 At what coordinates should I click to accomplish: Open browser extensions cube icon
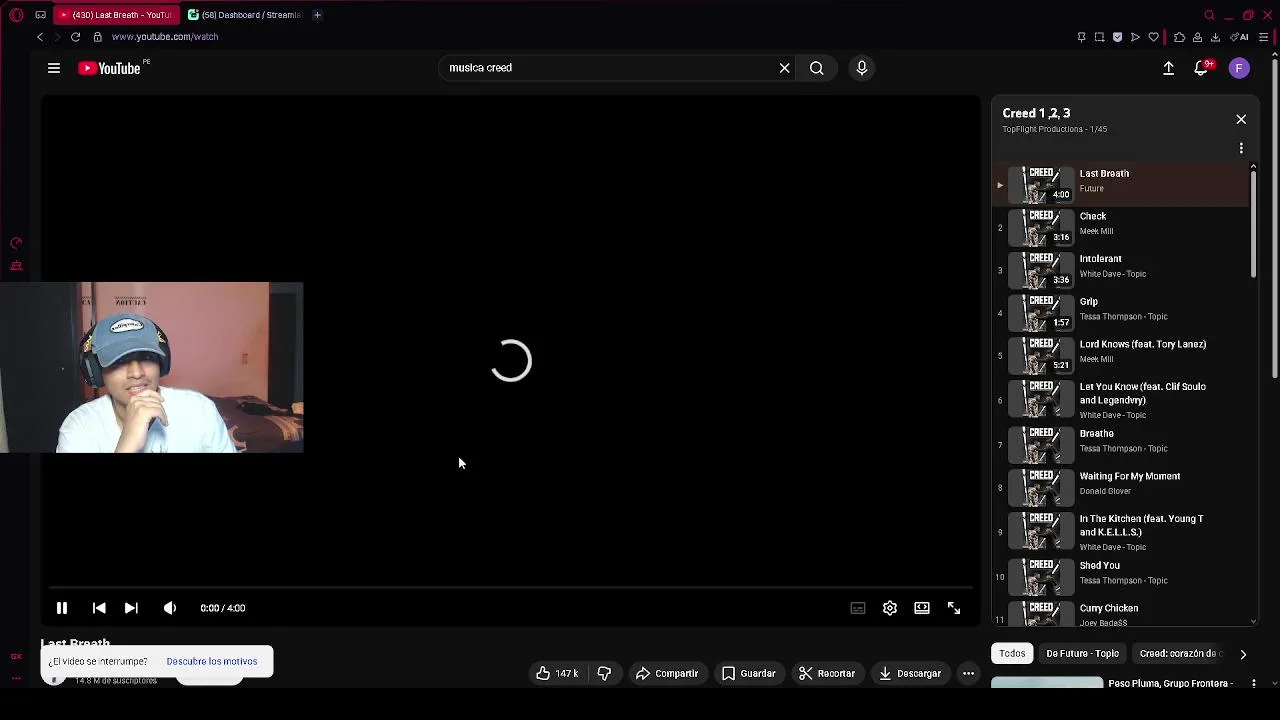pos(1179,37)
